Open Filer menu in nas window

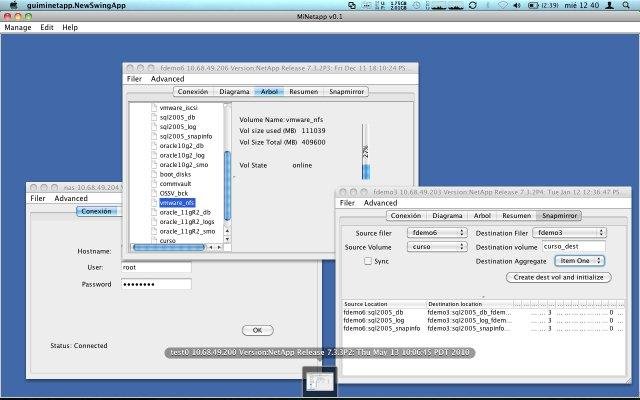pos(38,198)
